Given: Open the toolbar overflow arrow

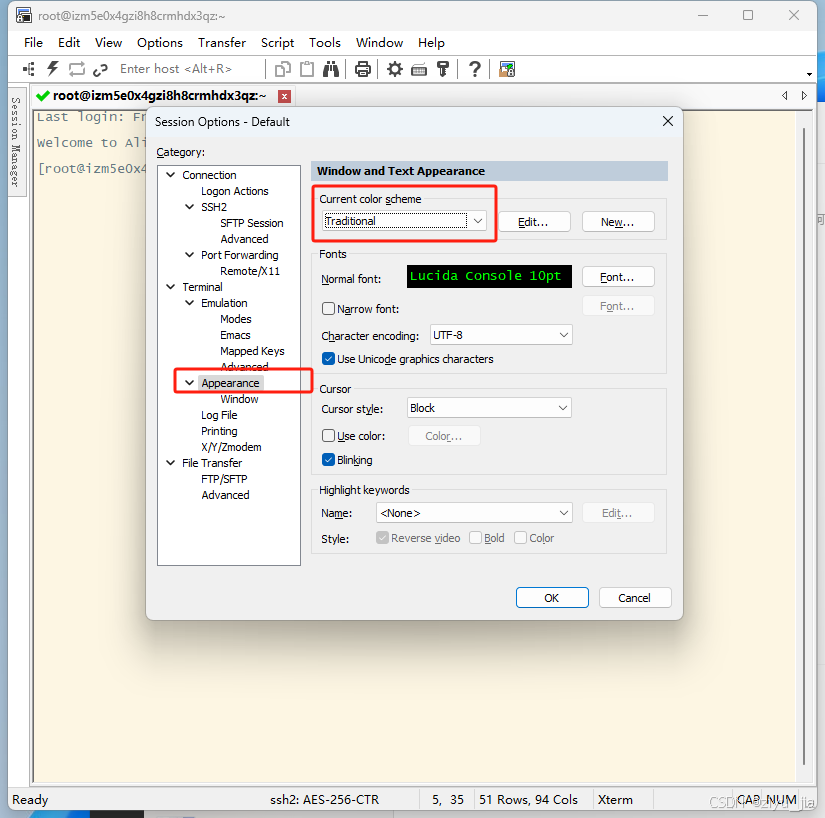Looking at the screenshot, I should click(809, 74).
